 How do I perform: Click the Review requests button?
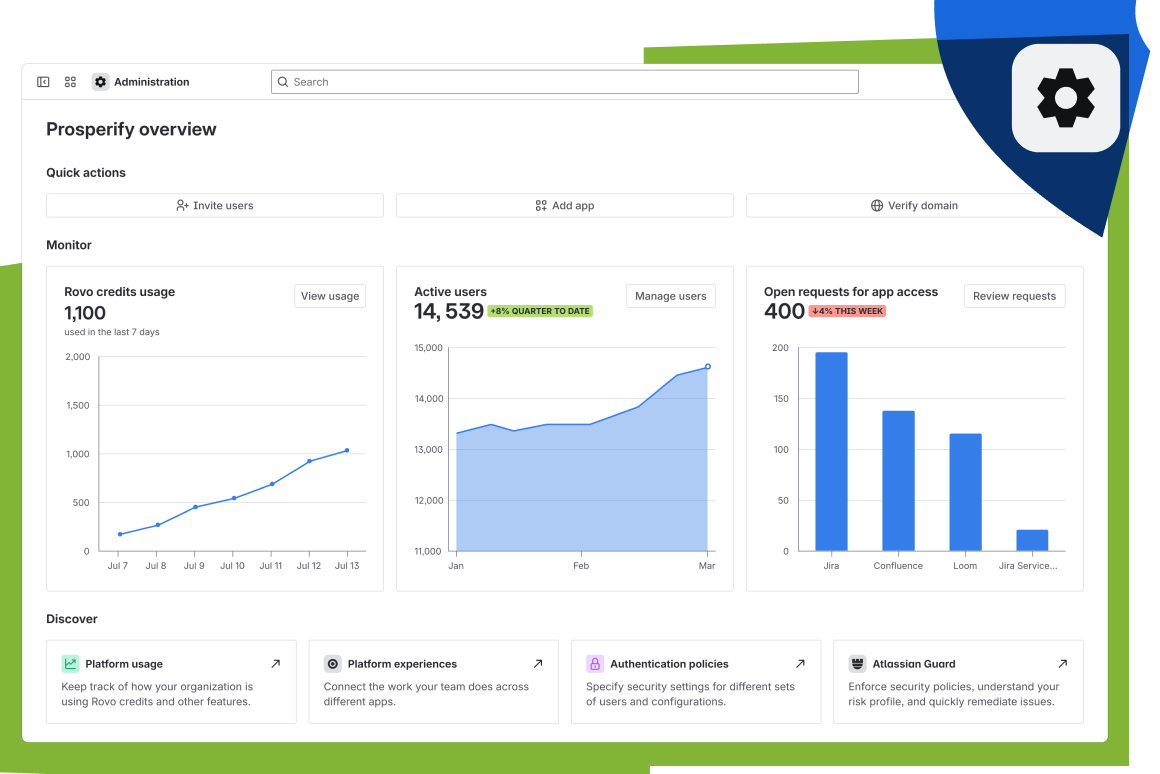click(1014, 296)
